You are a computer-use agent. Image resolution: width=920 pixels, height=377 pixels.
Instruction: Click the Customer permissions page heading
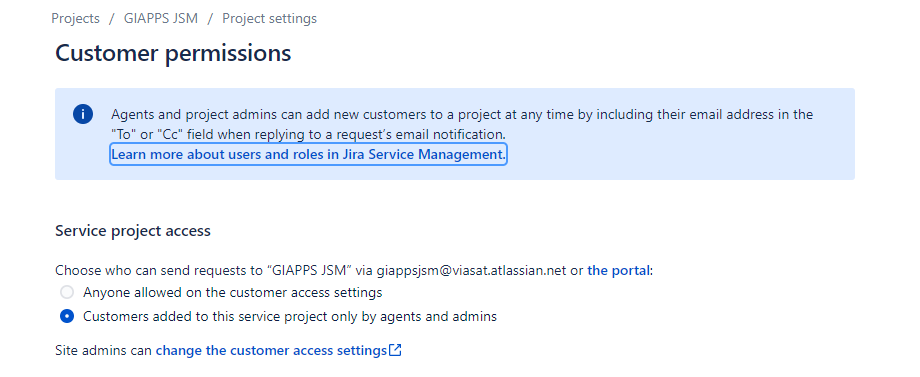pyautogui.click(x=173, y=53)
